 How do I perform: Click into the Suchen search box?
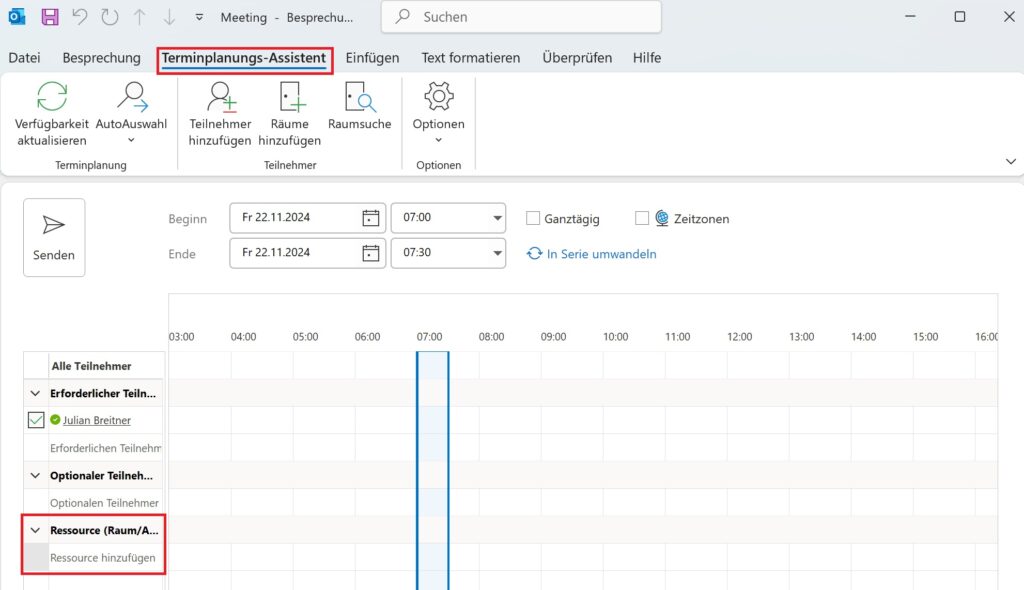tap(521, 17)
